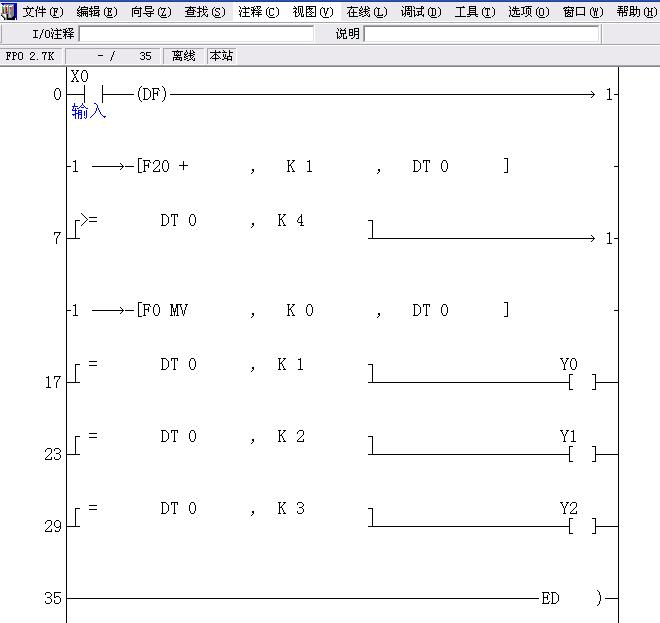Open the 在线(L) menu
The width and height of the screenshot is (660, 623).
(367, 12)
